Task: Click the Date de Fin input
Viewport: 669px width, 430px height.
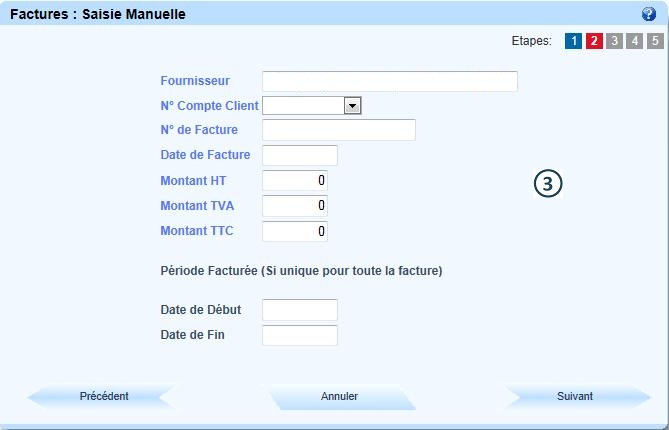Action: [299, 335]
